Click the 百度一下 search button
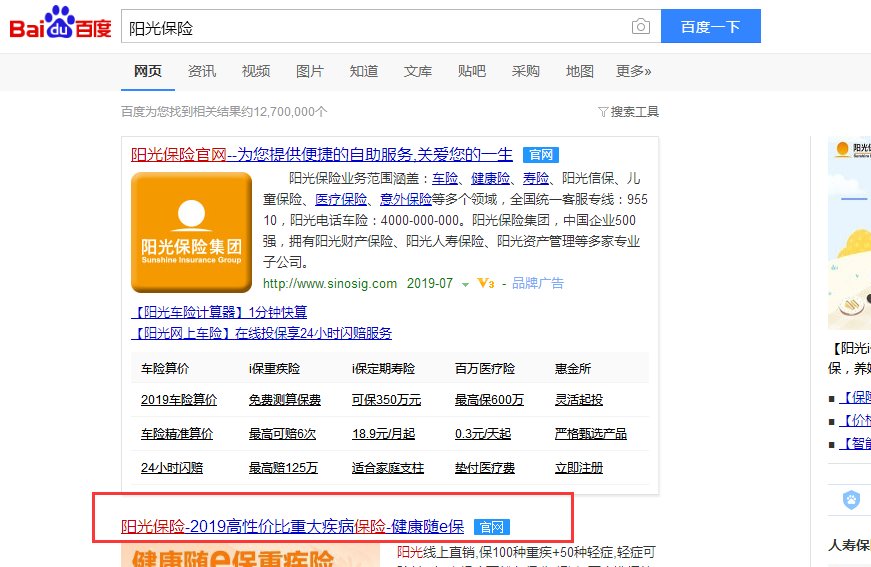Viewport: 871px width, 567px height. 710,26
